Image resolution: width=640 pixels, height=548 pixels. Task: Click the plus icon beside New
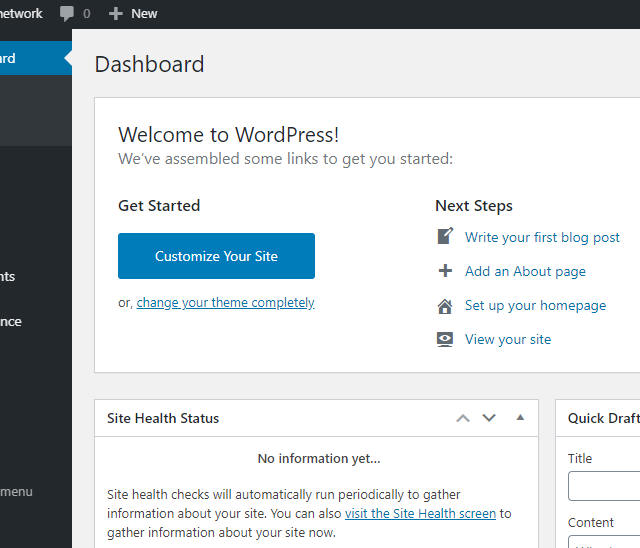pos(116,13)
